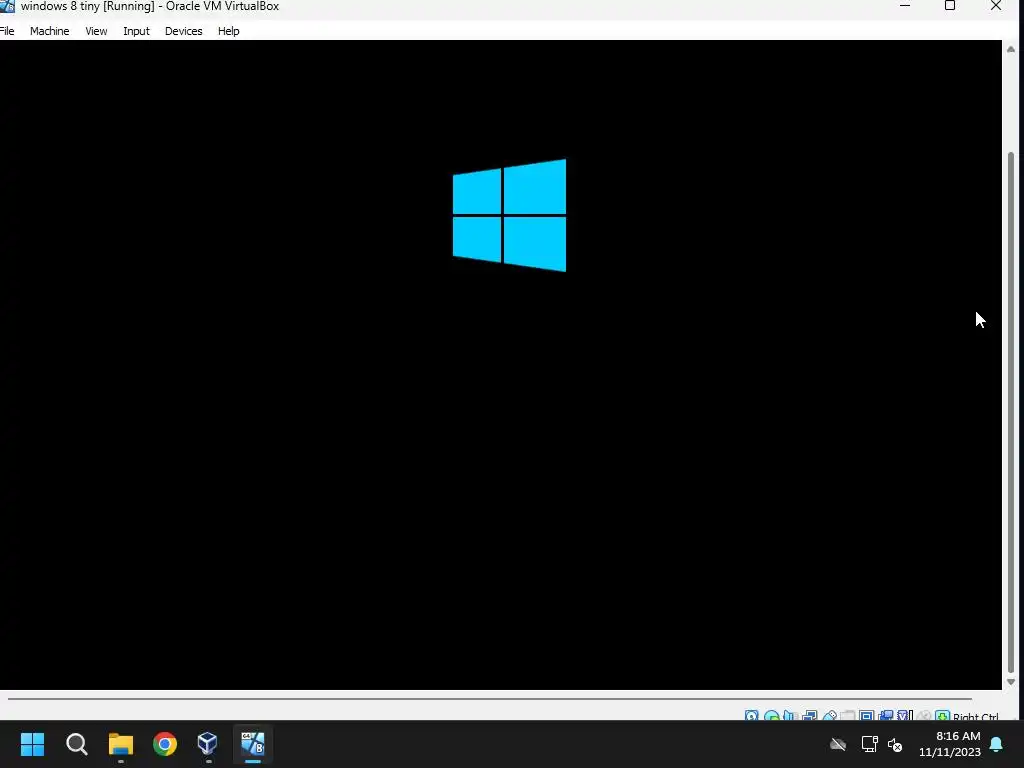The height and width of the screenshot is (768, 1024).
Task: Click the VirtualBox window title bar icon
Action: (7, 6)
